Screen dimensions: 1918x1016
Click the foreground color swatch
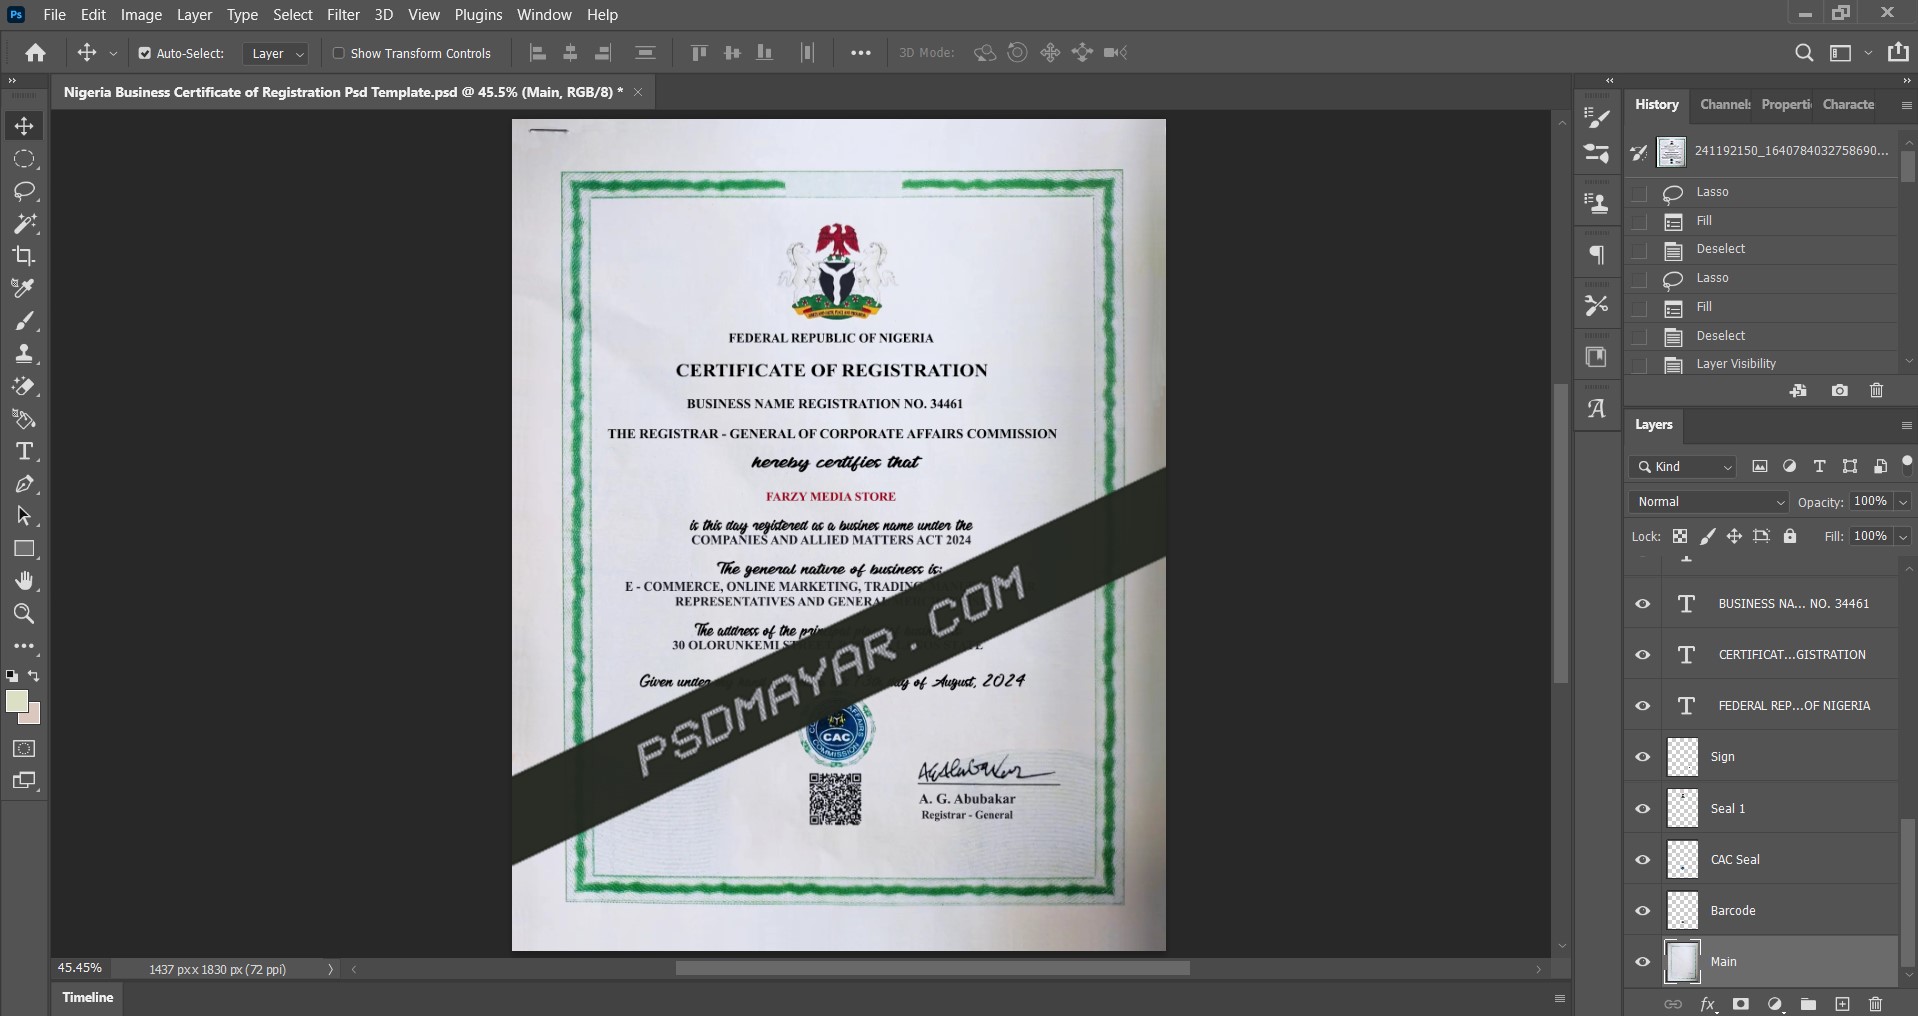point(17,702)
